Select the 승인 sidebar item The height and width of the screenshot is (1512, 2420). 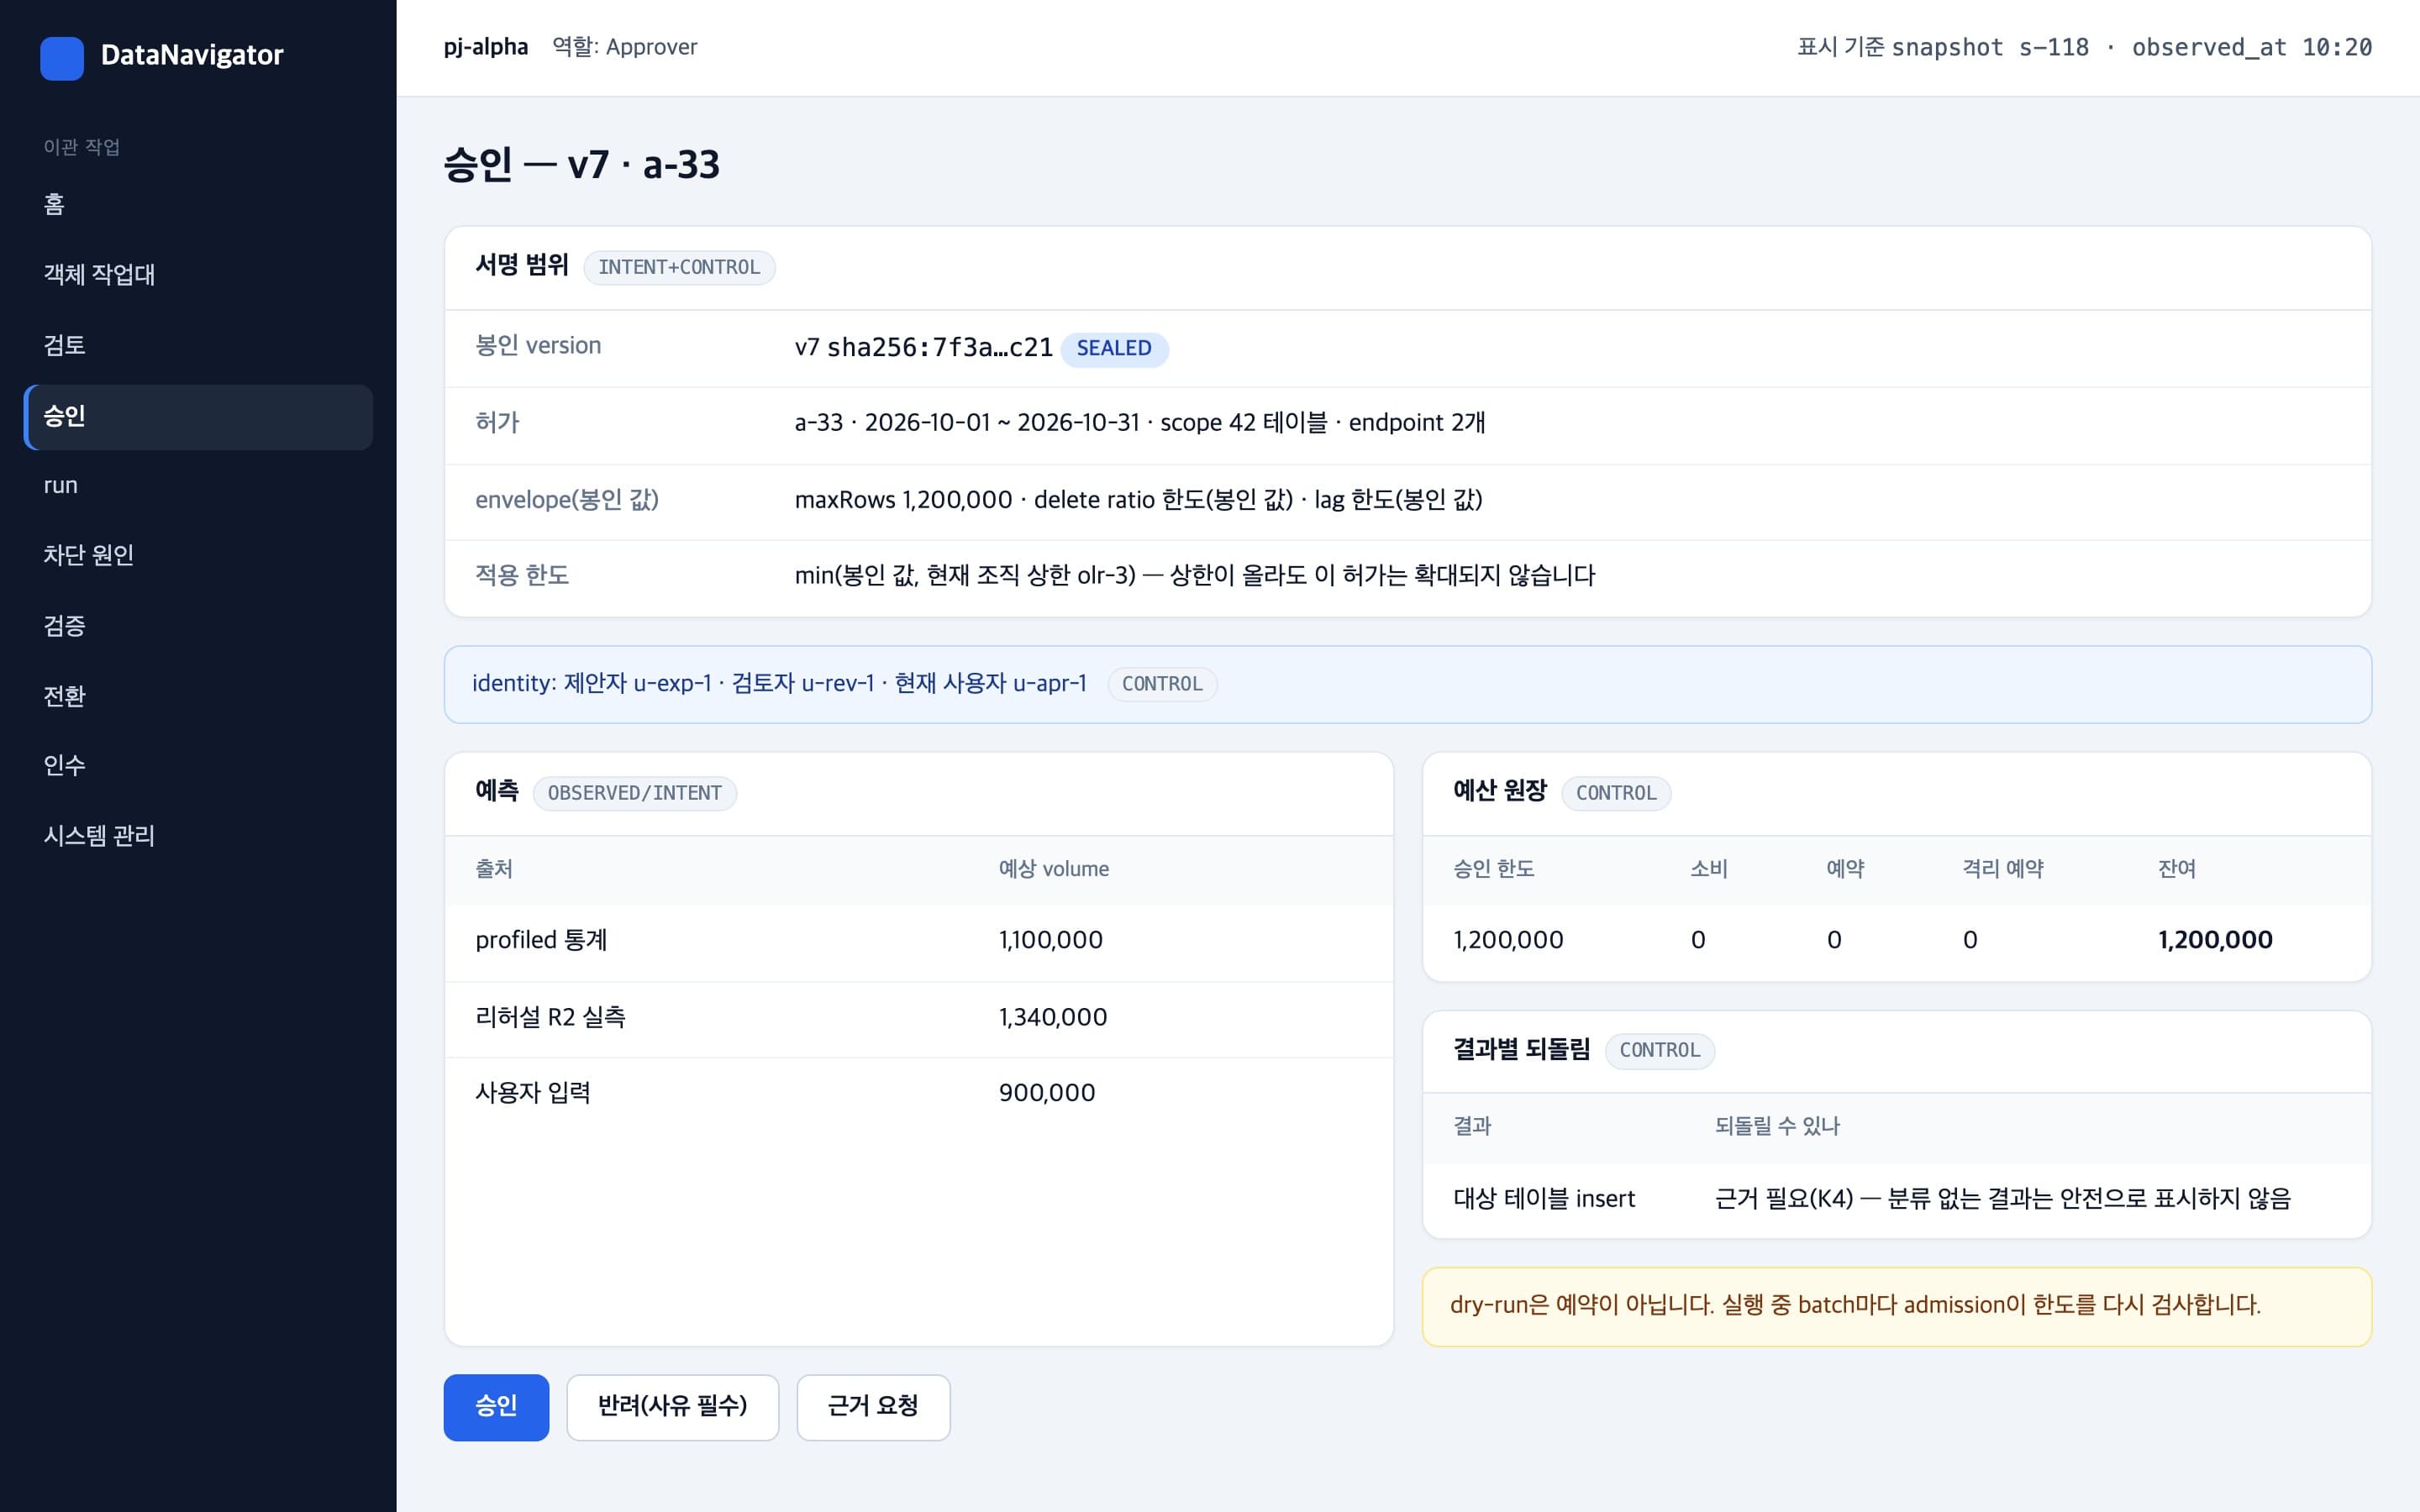pos(198,417)
